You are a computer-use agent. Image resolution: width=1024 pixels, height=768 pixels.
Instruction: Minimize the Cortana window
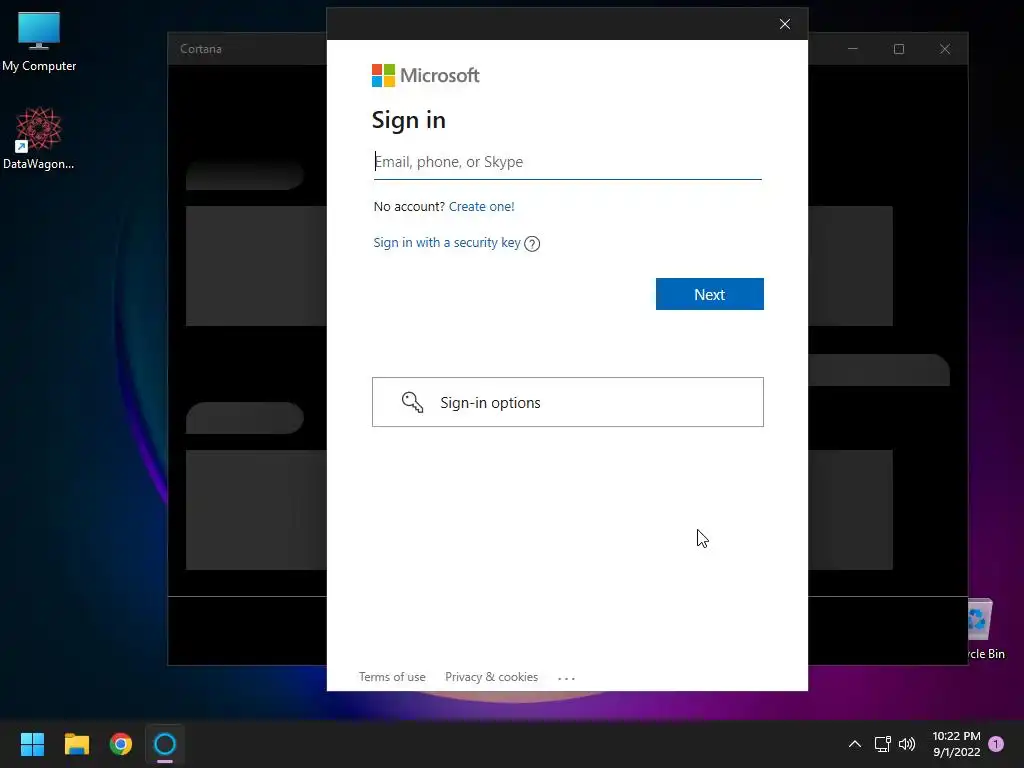tap(852, 49)
